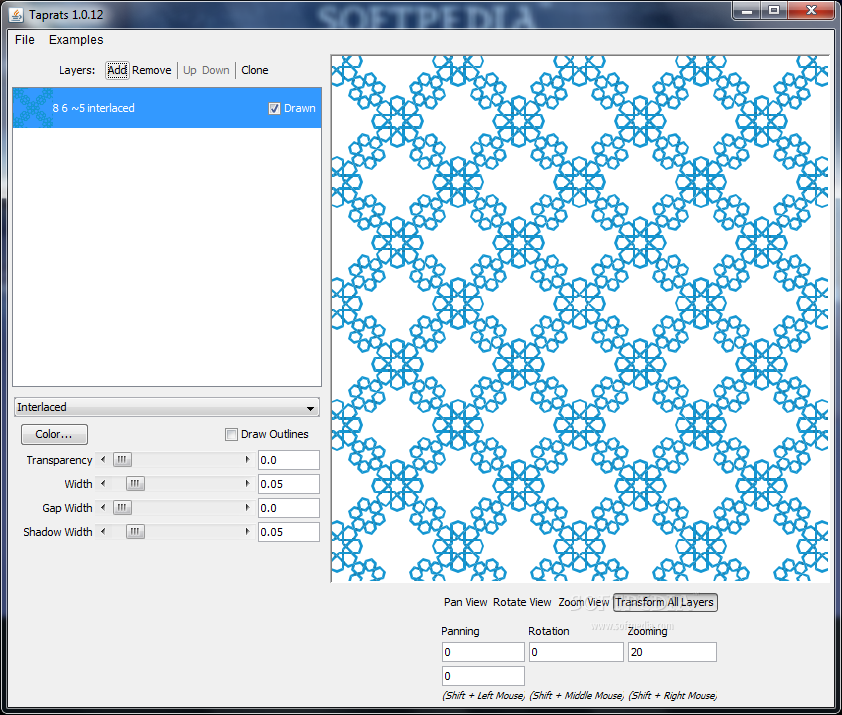842x715 pixels.
Task: Click the pattern preview canvas
Action: [x=580, y=319]
